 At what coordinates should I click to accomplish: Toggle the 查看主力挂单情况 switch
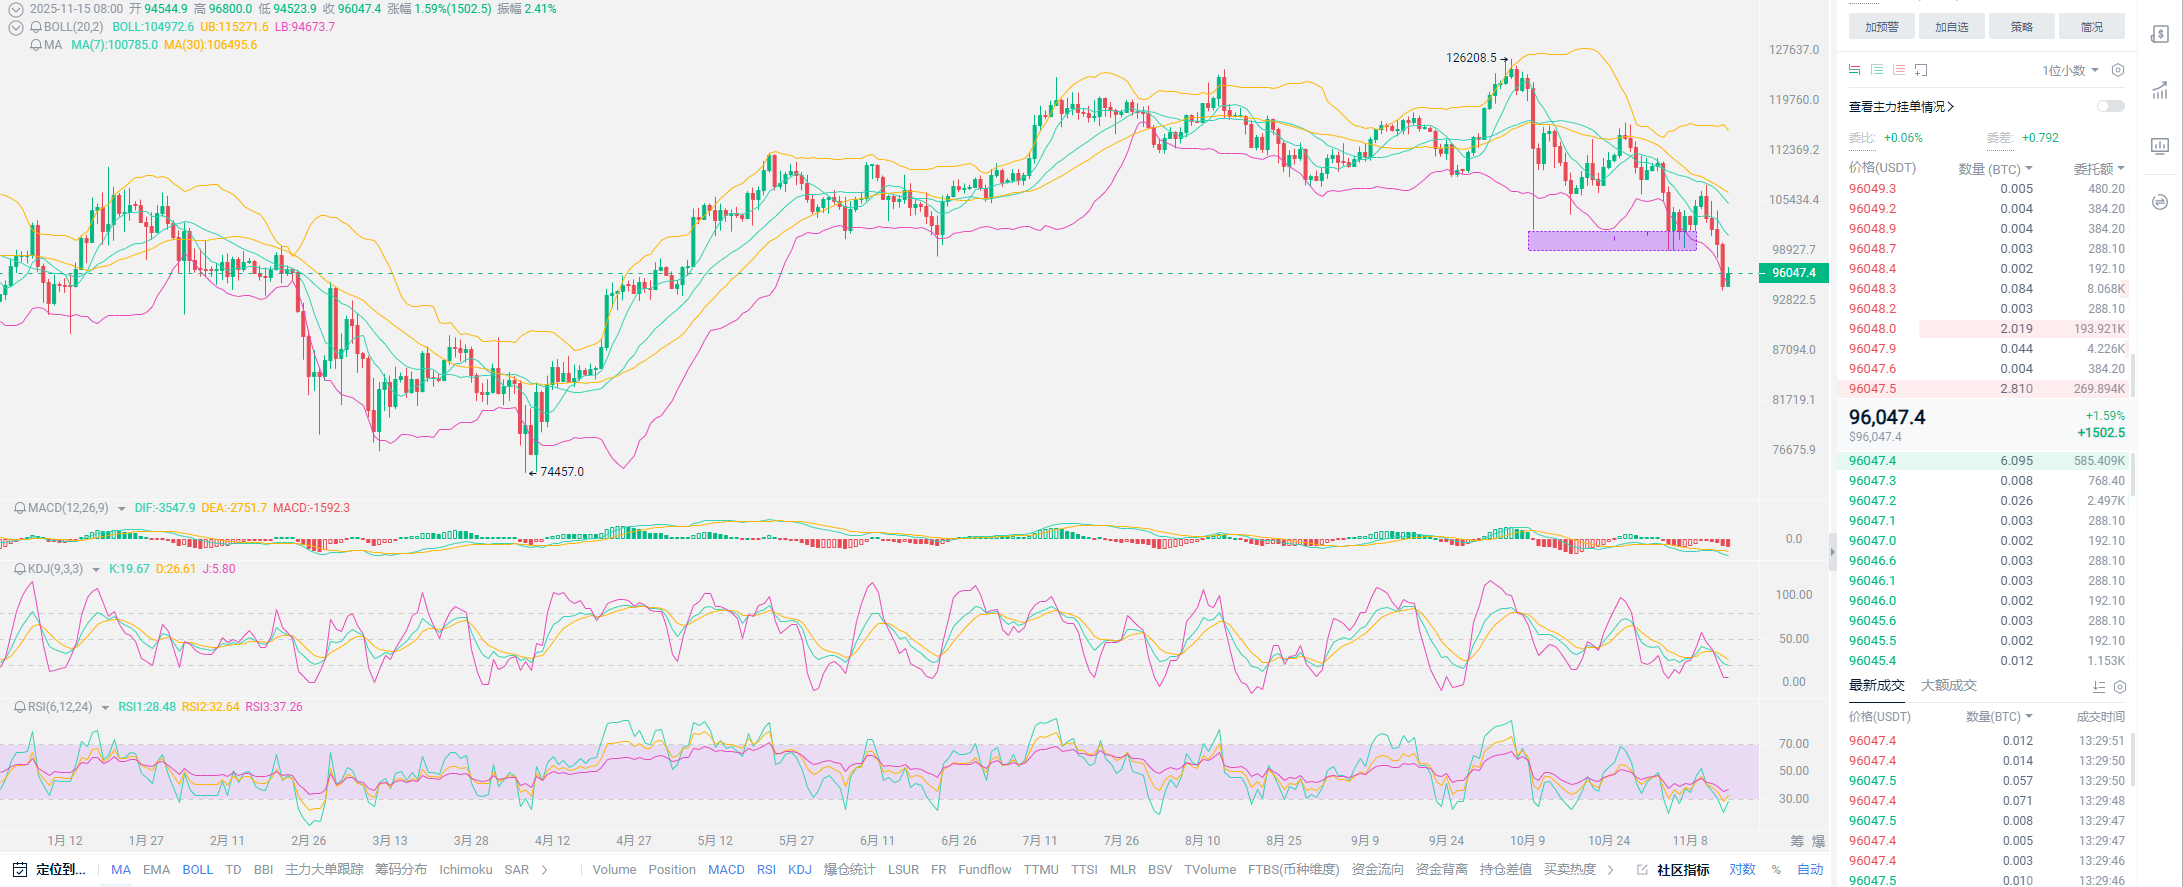click(2110, 106)
